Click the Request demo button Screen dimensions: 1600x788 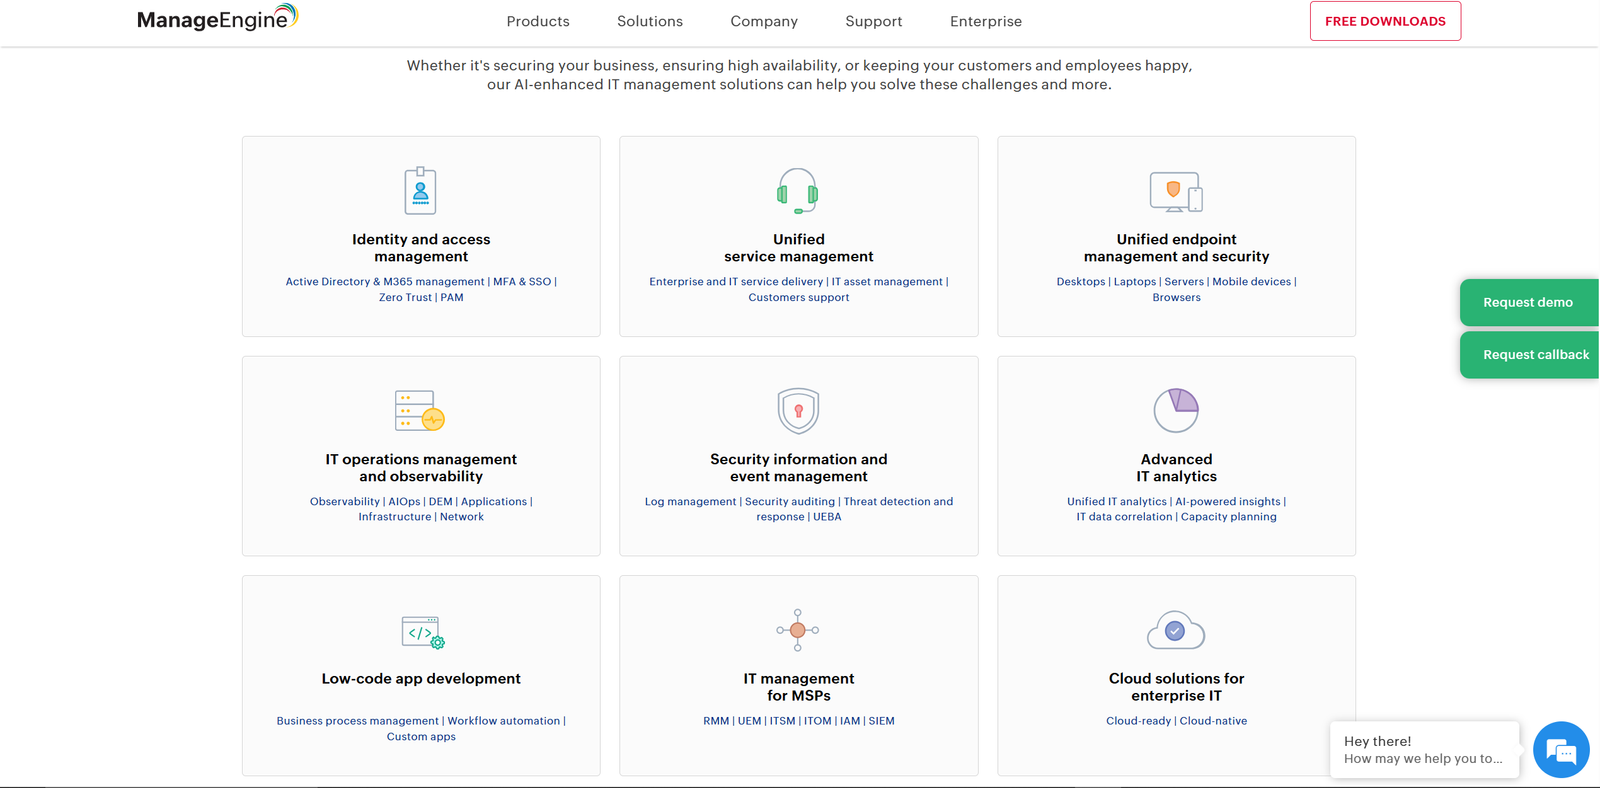(1529, 302)
